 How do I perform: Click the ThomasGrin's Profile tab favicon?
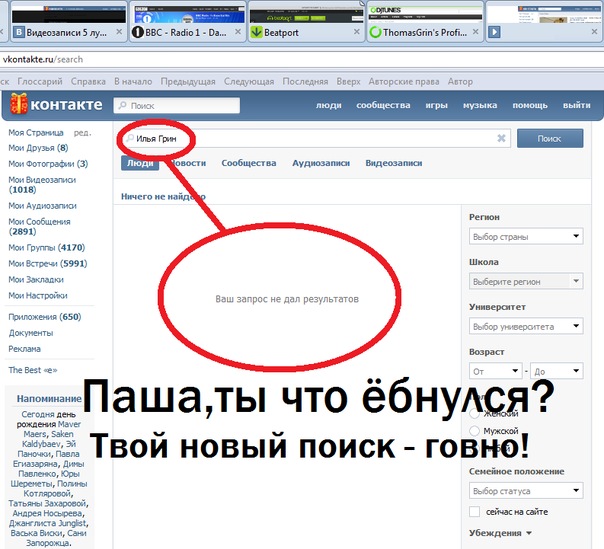[x=375, y=32]
